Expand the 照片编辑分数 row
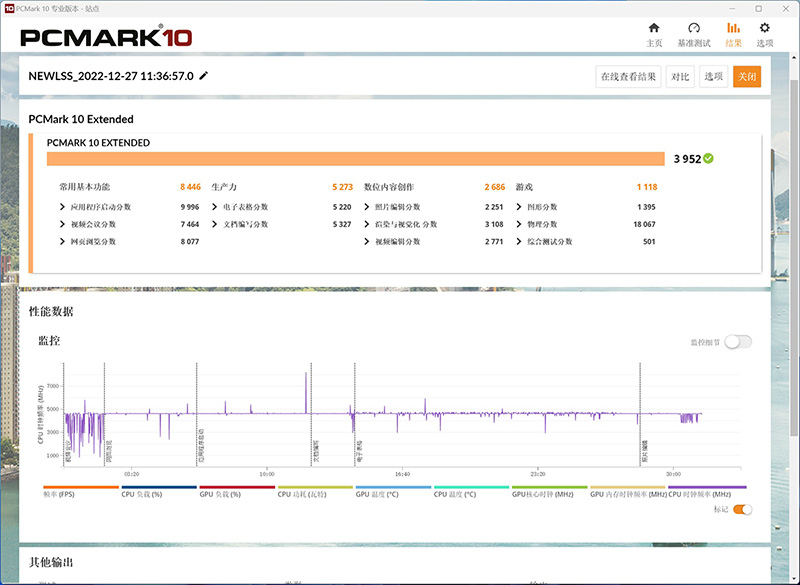Image resolution: width=800 pixels, height=585 pixels. click(368, 207)
